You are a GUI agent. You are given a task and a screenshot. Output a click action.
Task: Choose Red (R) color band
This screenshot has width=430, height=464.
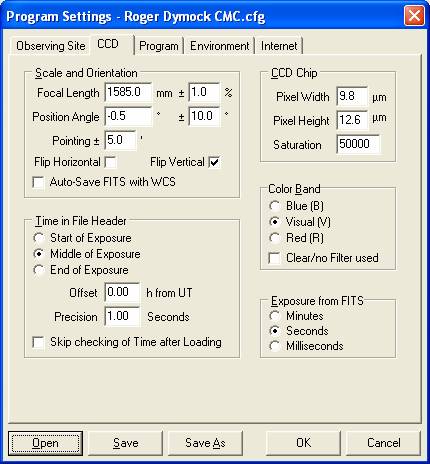click(275, 238)
